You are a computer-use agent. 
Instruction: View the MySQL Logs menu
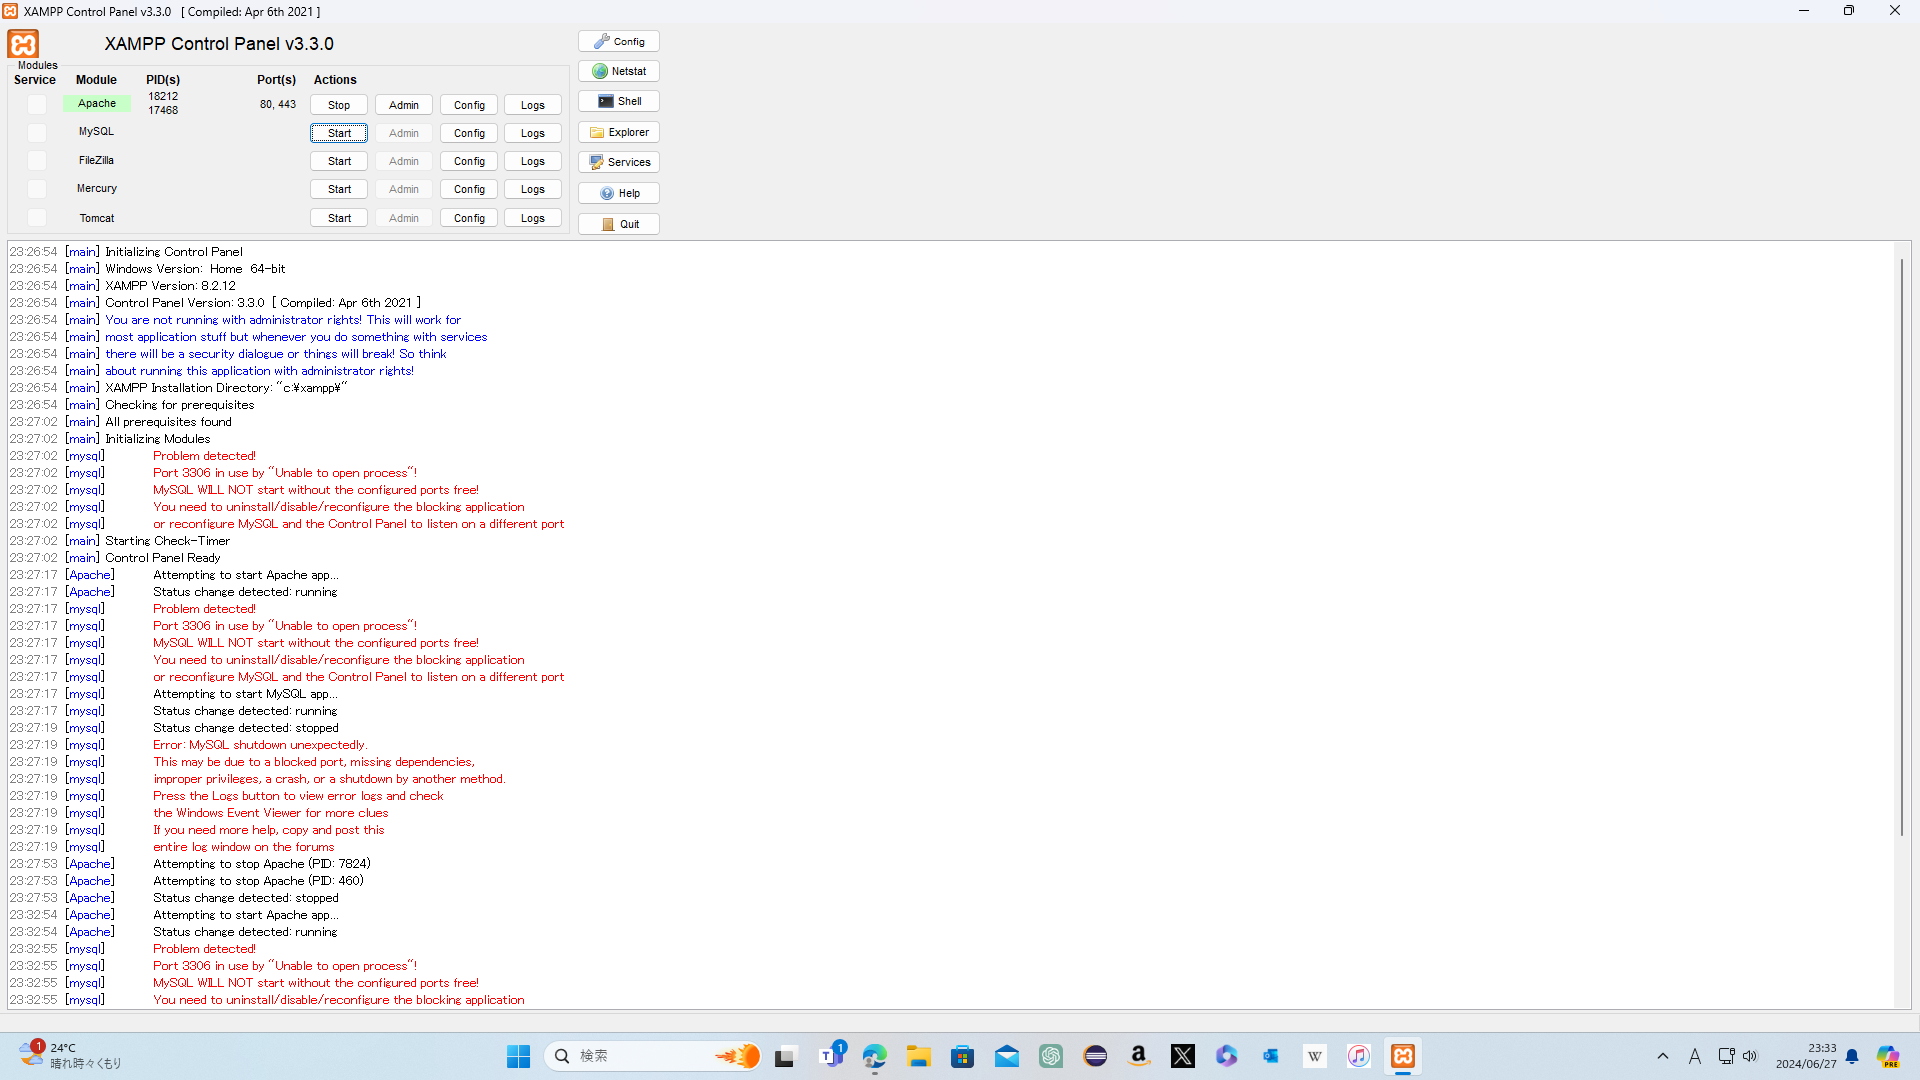click(x=533, y=133)
